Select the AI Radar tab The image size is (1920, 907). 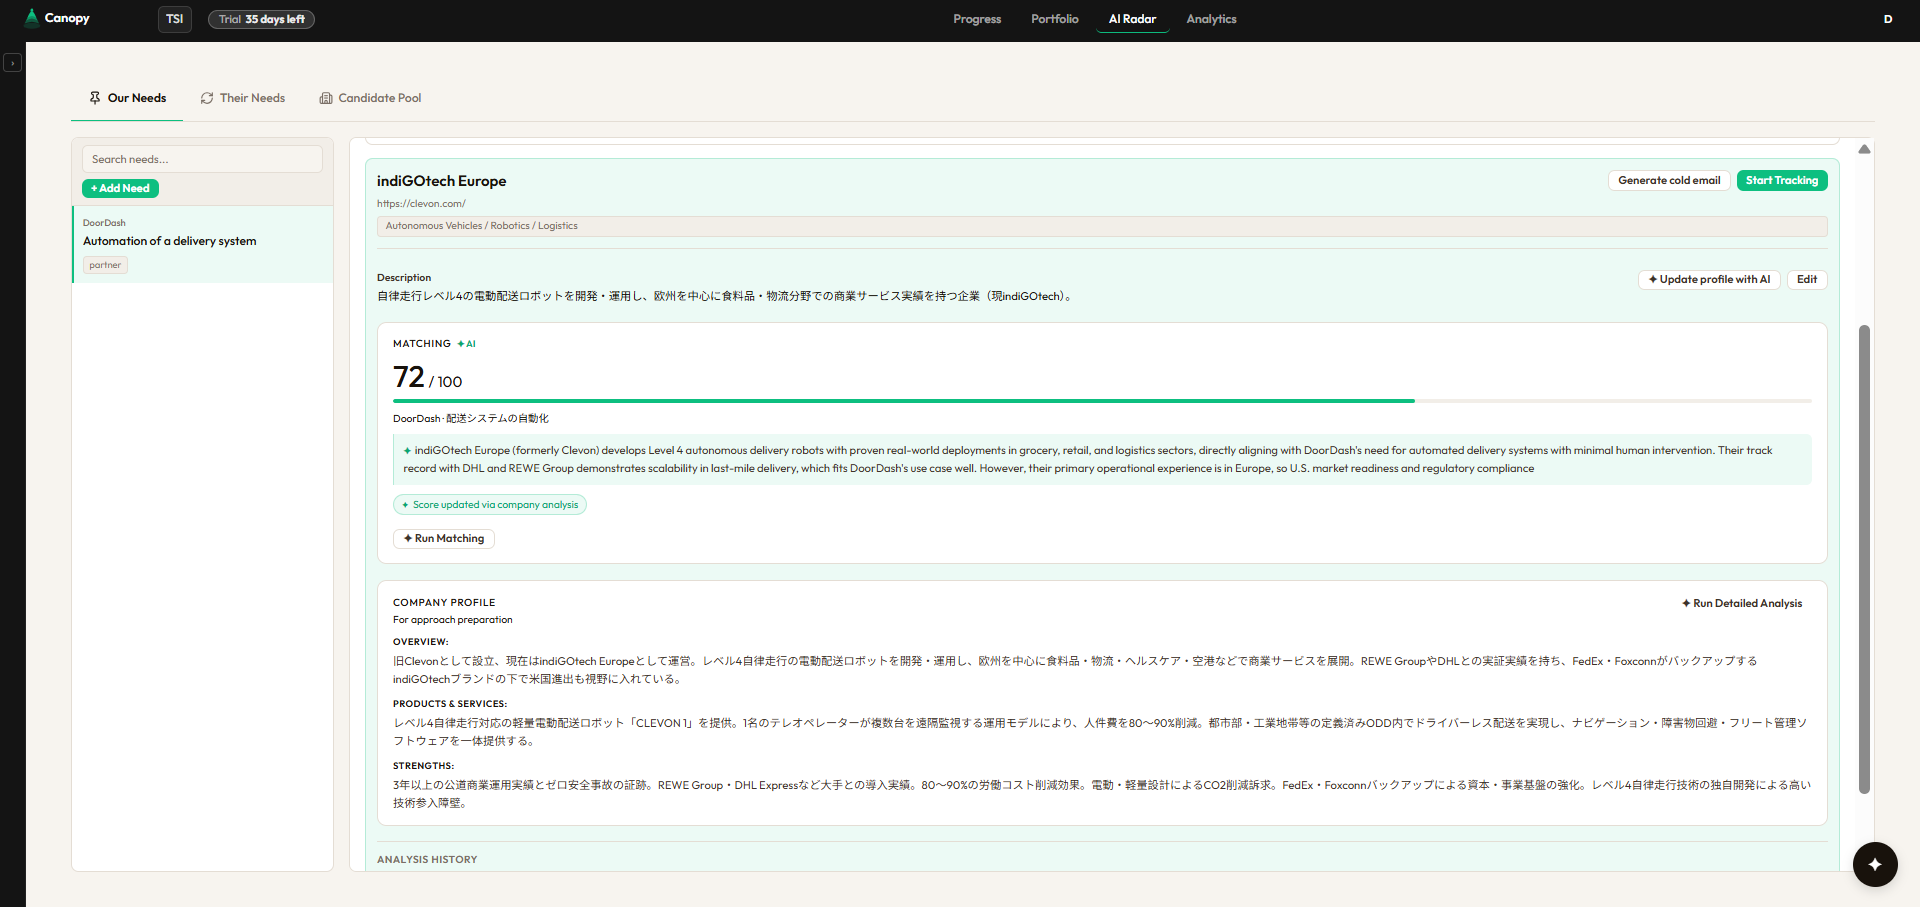pyautogui.click(x=1132, y=19)
